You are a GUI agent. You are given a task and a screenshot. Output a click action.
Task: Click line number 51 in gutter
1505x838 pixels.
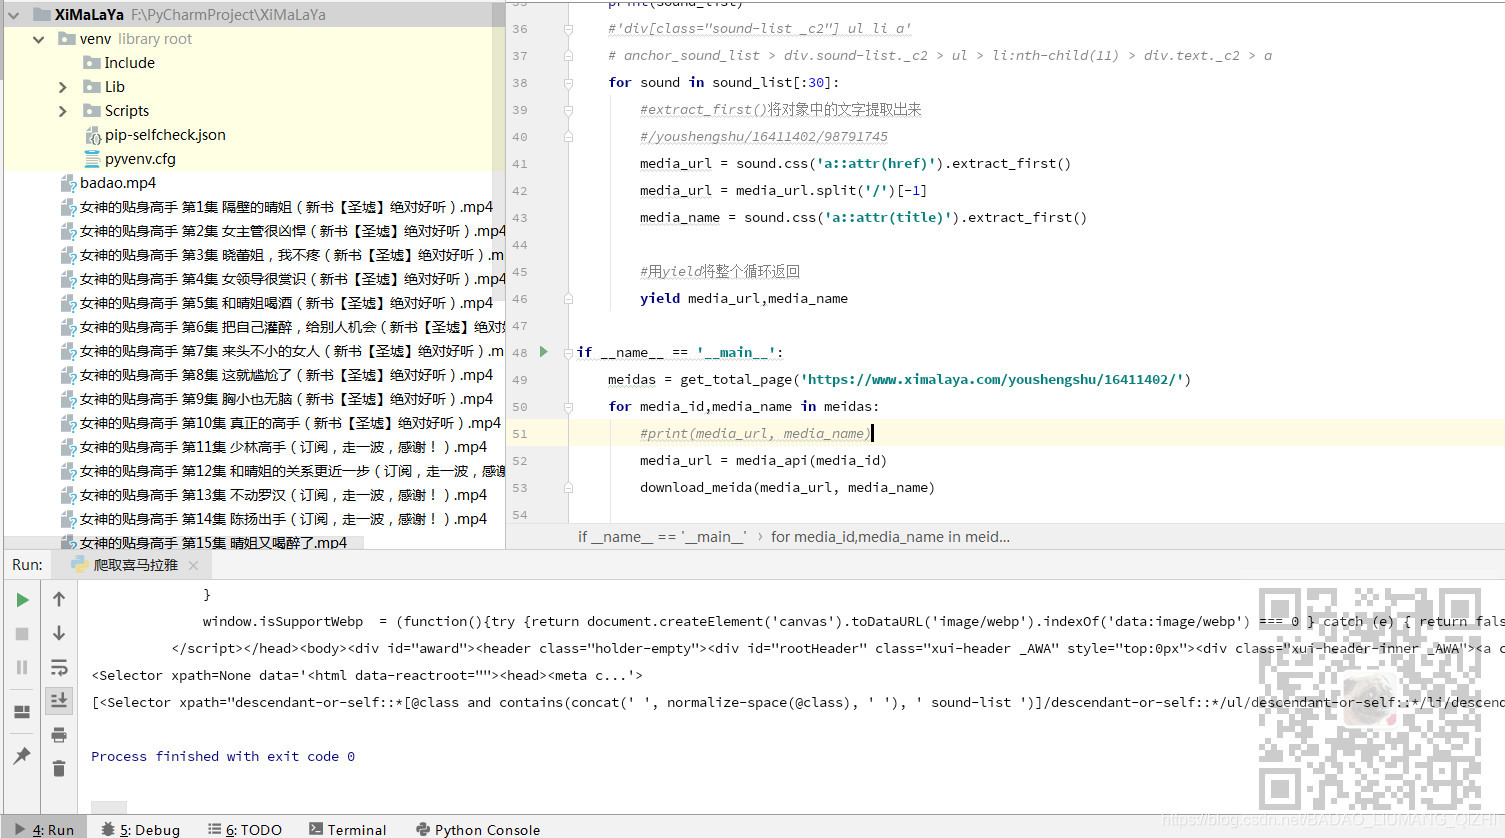[520, 434]
